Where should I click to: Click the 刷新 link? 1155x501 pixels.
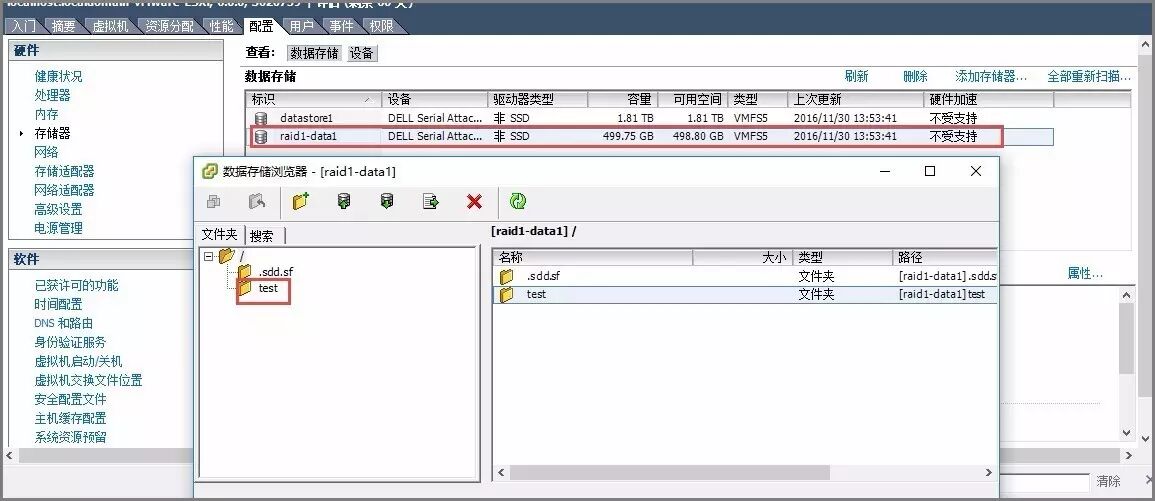(x=857, y=76)
